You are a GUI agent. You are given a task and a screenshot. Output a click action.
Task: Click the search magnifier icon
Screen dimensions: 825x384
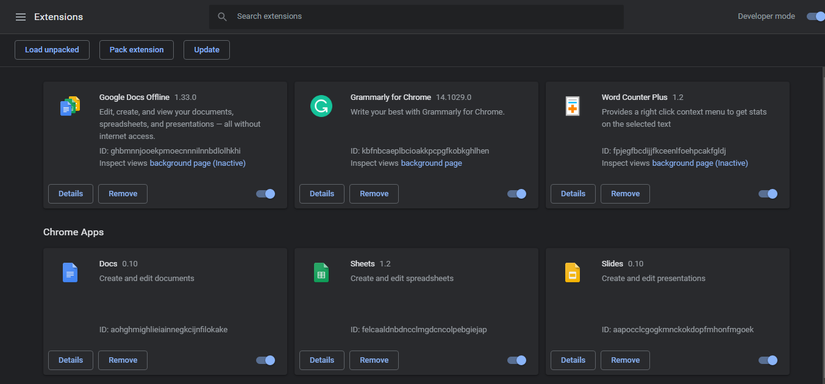tap(222, 17)
